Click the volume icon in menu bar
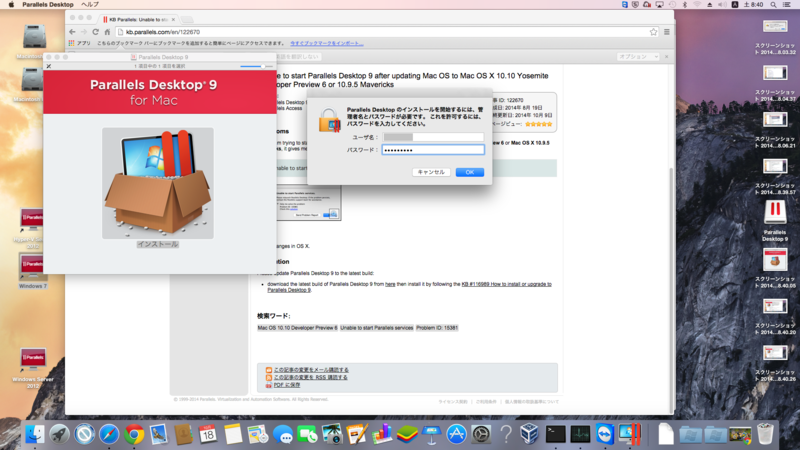800x450 pixels. pos(722,5)
